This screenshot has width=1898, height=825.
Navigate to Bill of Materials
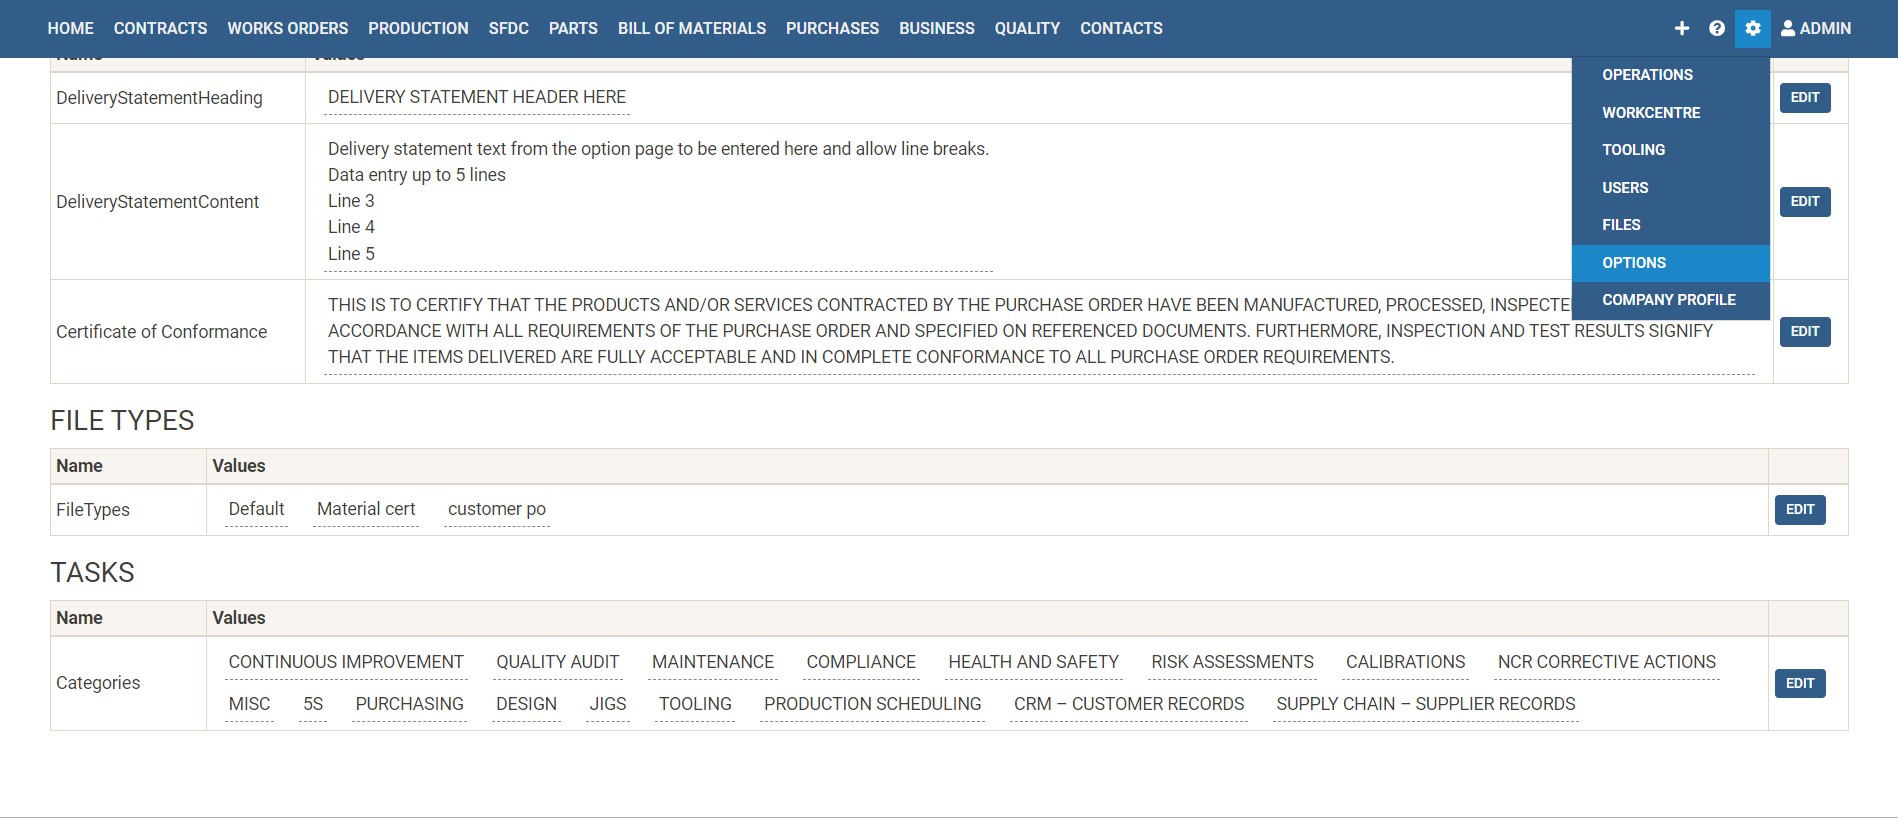click(691, 28)
